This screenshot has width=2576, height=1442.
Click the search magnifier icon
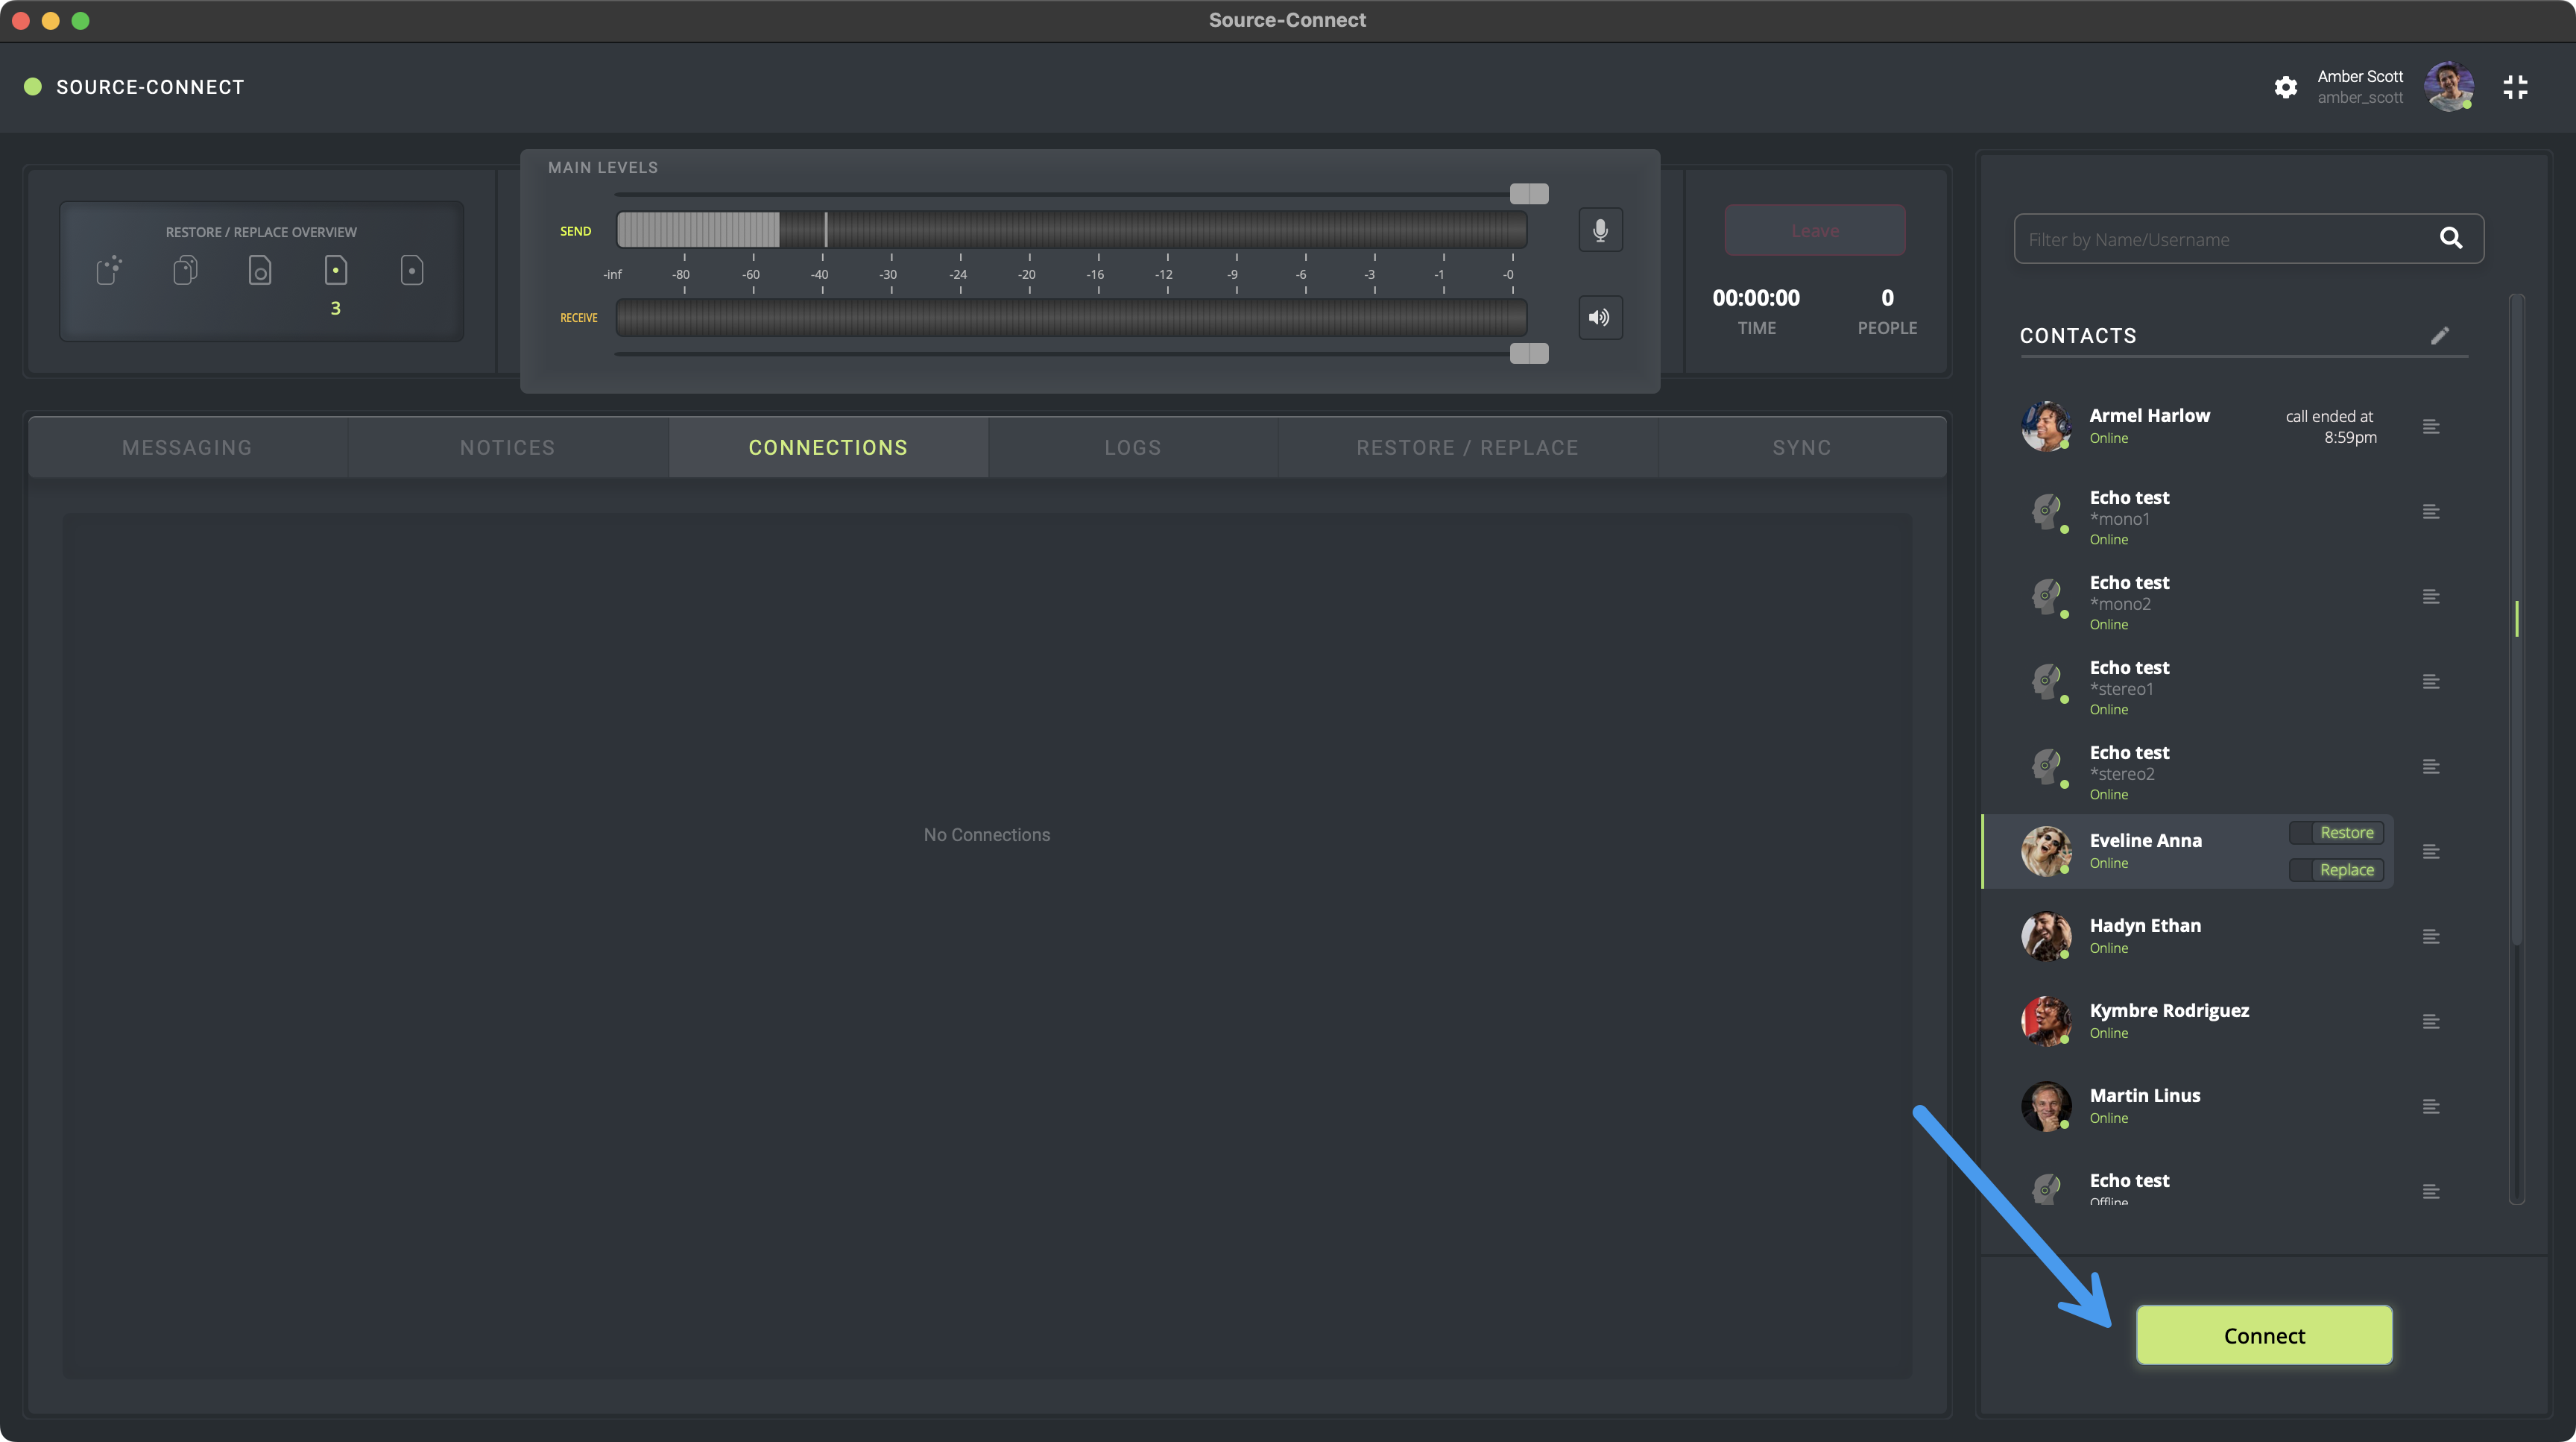point(2450,238)
